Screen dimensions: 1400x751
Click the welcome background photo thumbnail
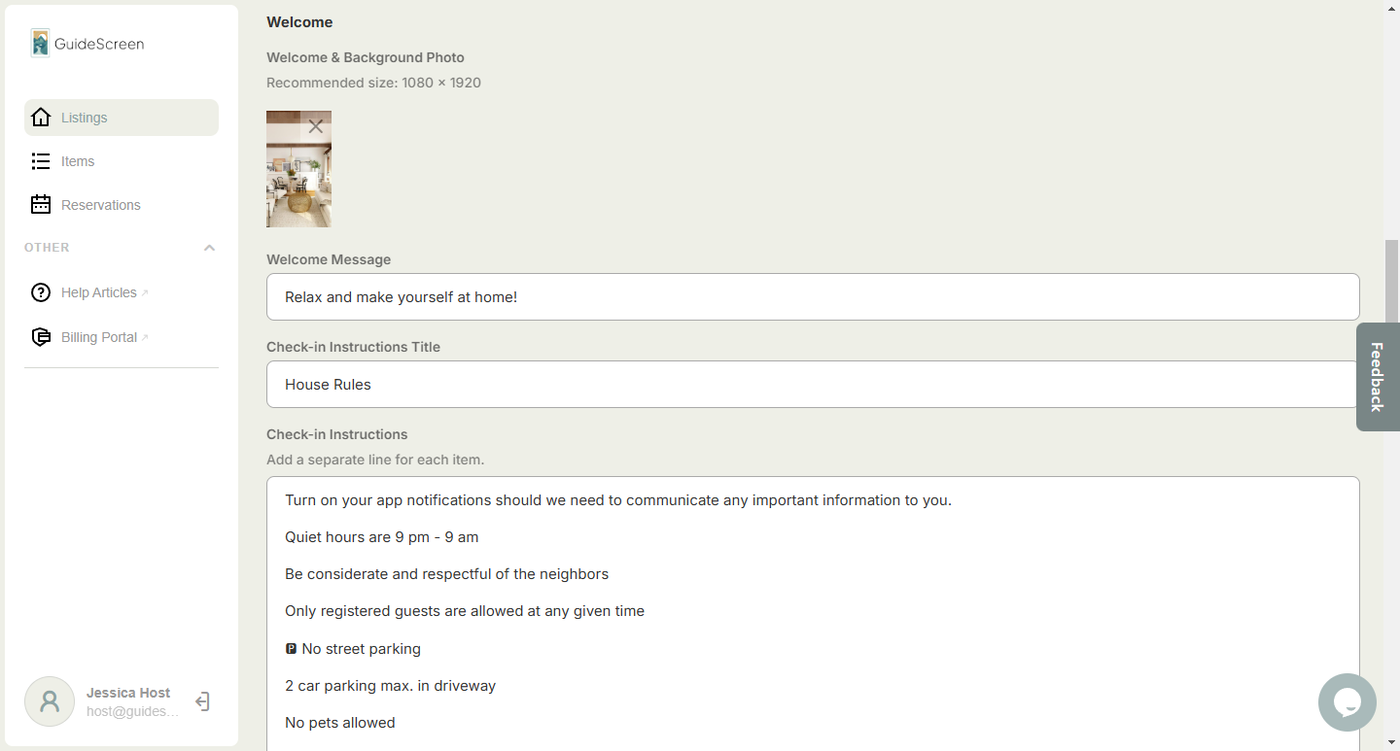tap(298, 180)
